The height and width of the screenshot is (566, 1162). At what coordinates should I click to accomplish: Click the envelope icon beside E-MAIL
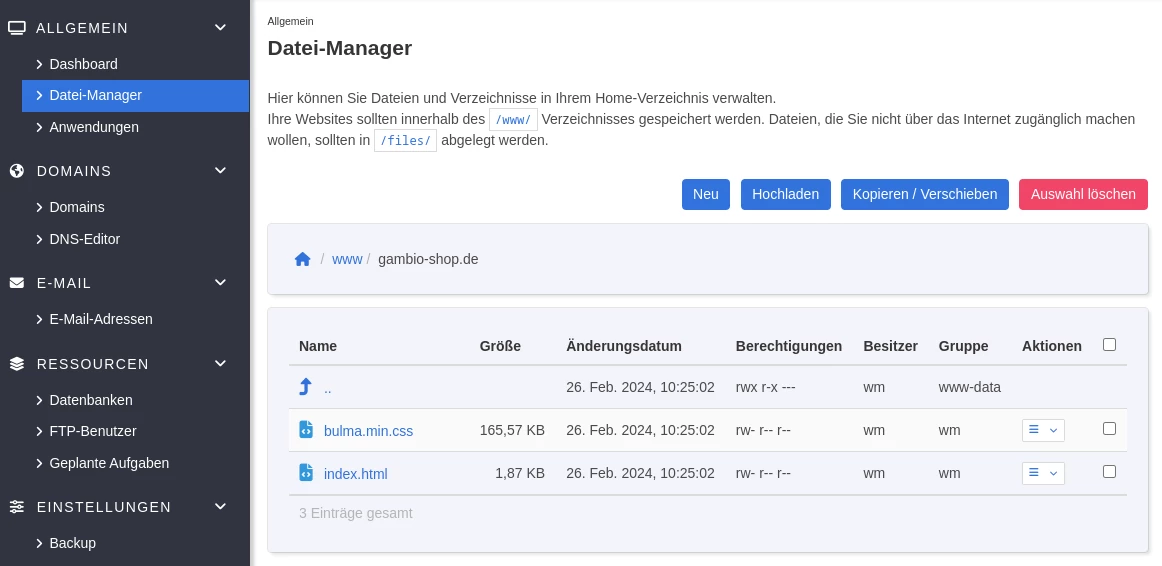click(x=16, y=283)
